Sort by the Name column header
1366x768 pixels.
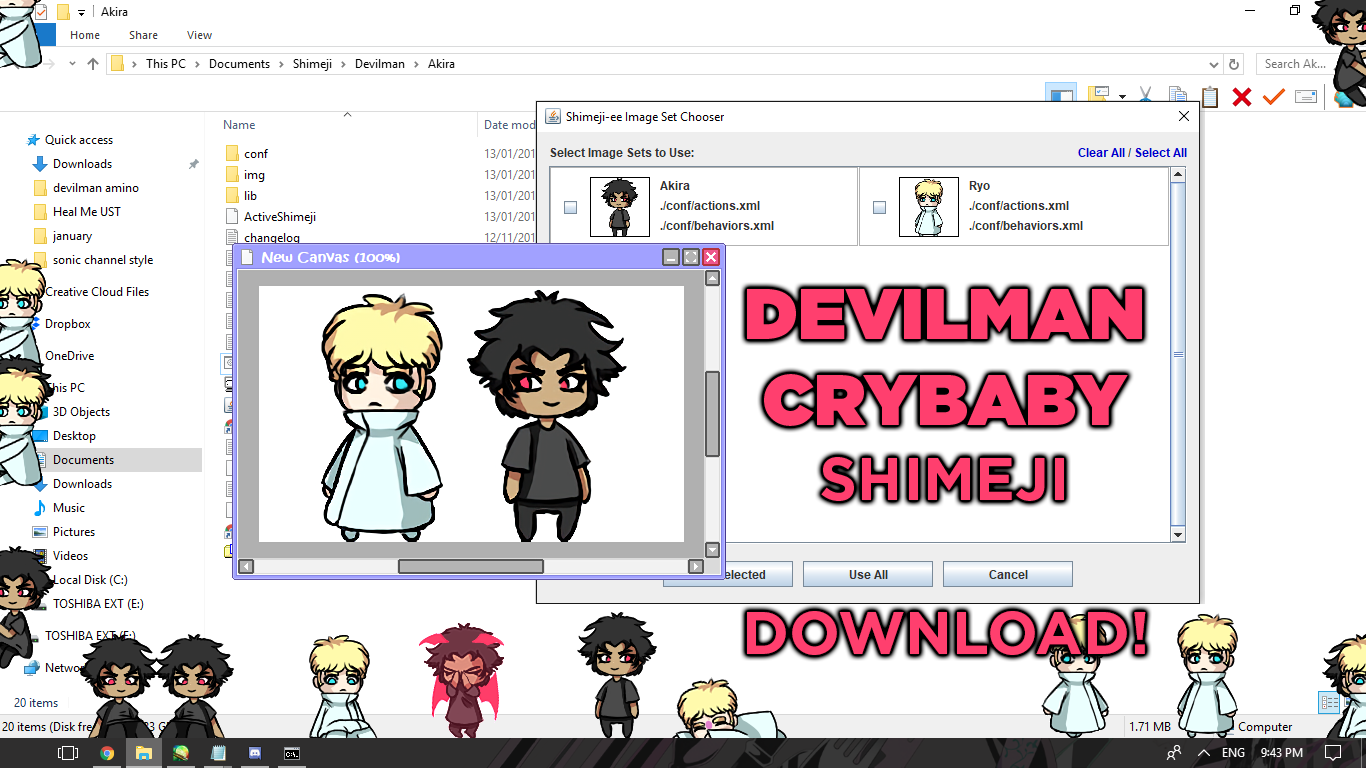(x=239, y=125)
